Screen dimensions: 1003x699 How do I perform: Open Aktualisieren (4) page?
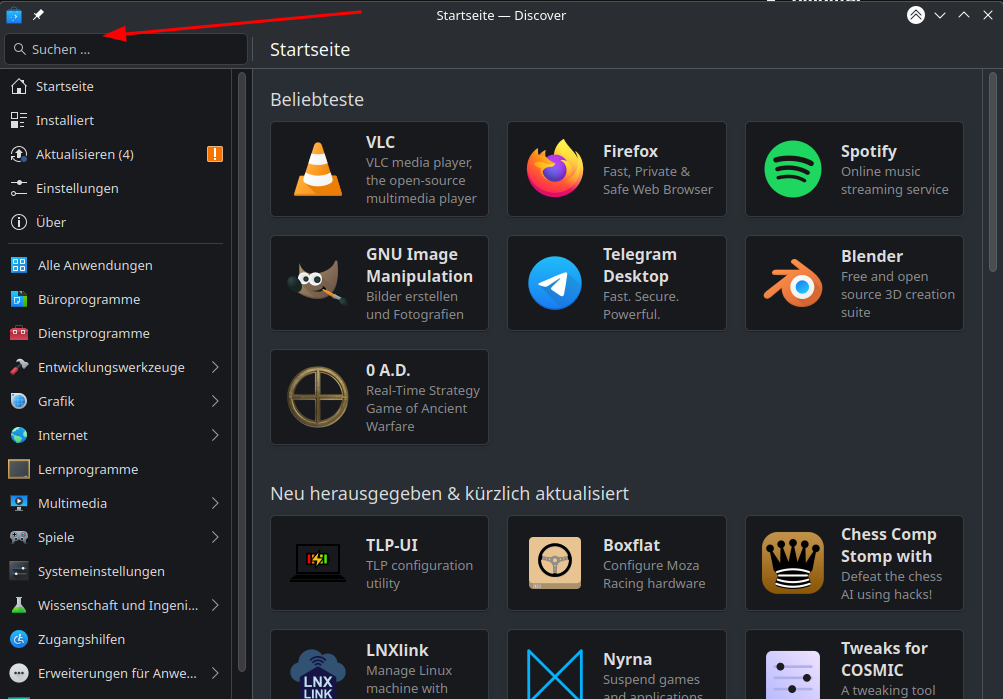tap(116, 154)
